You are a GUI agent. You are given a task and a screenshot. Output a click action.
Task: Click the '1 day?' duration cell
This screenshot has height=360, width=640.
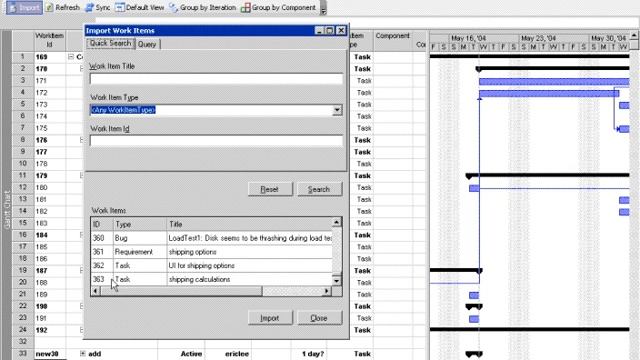309,354
